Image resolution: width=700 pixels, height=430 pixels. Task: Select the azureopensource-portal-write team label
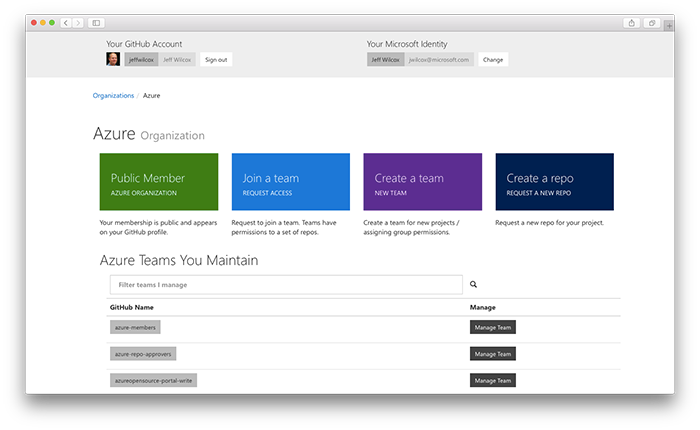click(x=154, y=380)
